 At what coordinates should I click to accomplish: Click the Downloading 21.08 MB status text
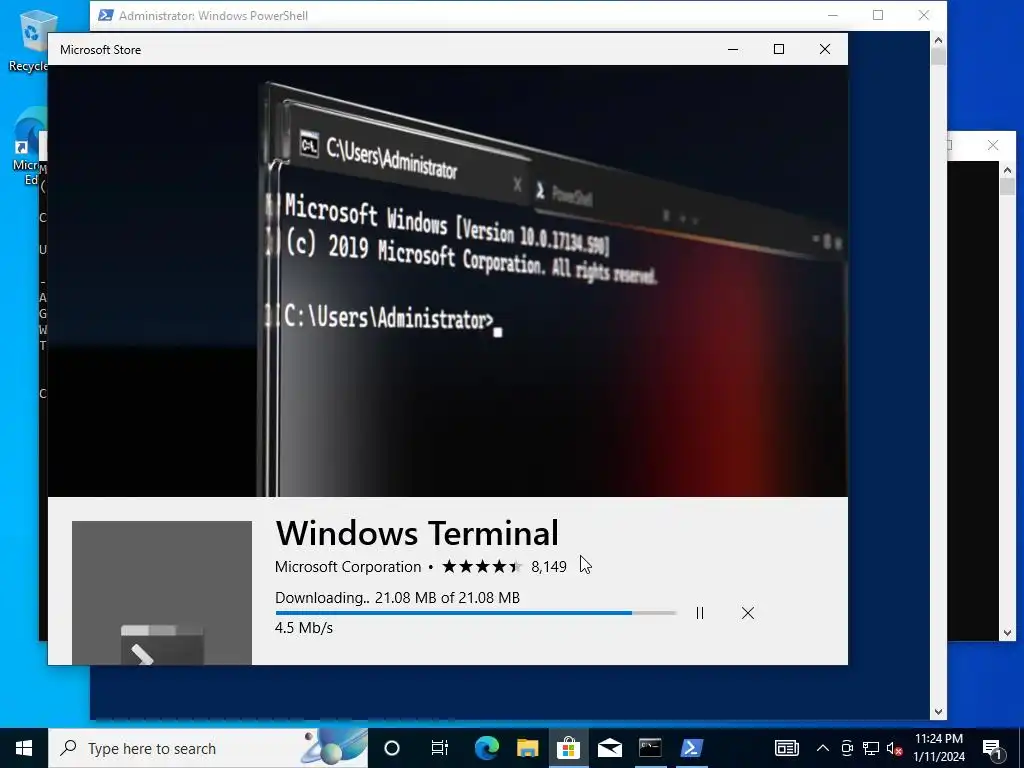[397, 598]
